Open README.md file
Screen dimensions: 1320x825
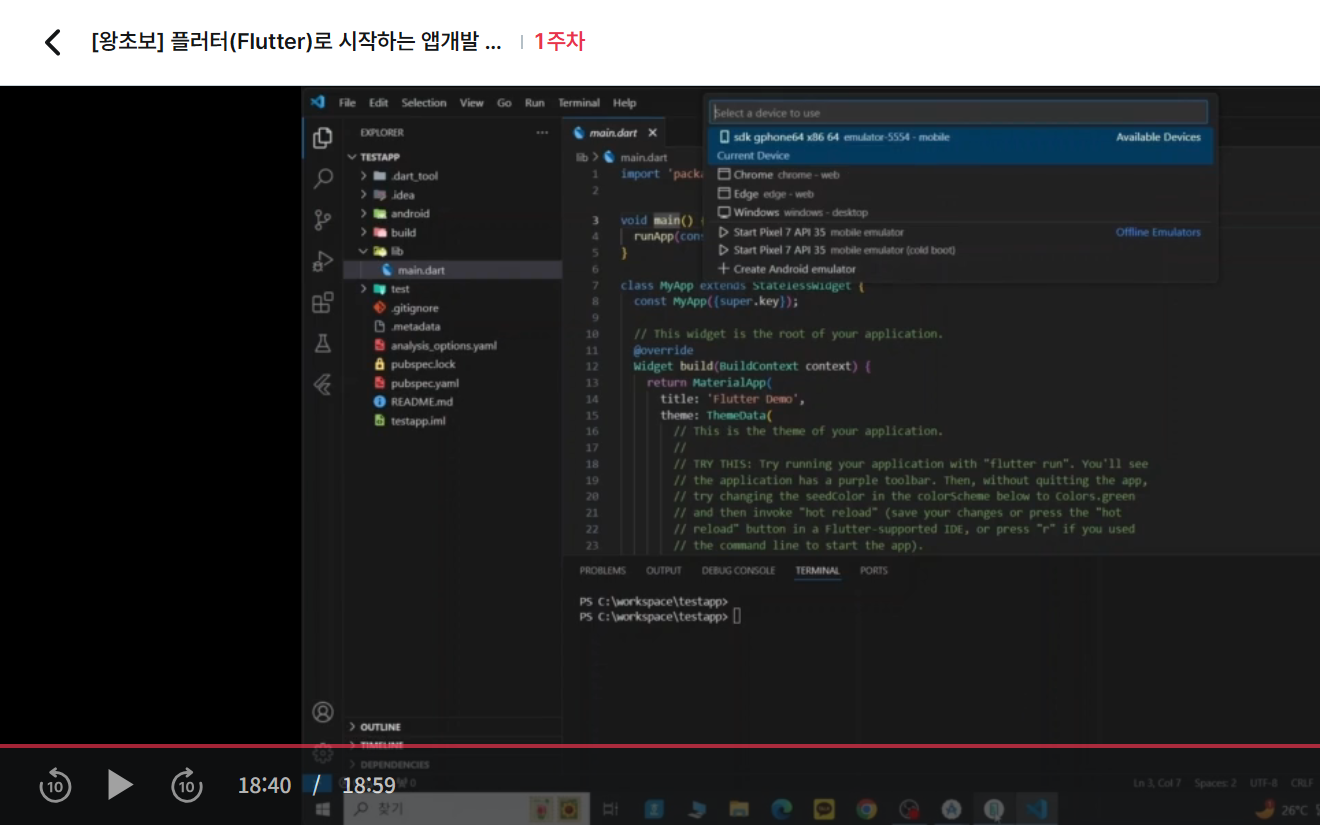coord(452,402)
